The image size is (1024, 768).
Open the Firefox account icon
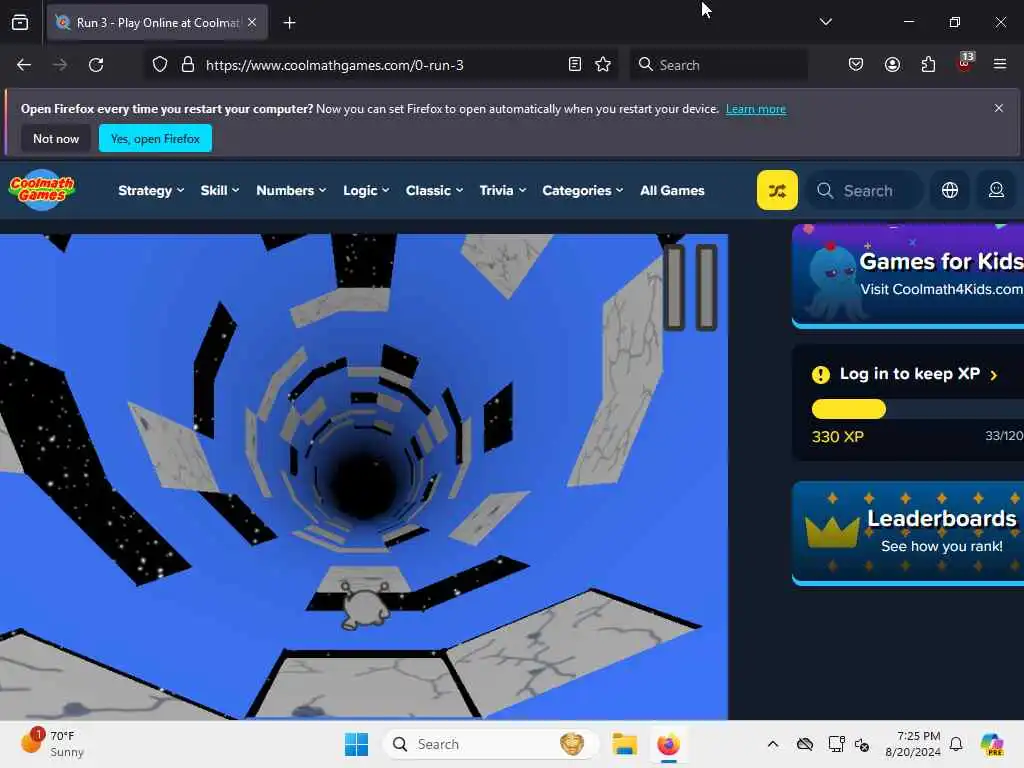(x=892, y=65)
